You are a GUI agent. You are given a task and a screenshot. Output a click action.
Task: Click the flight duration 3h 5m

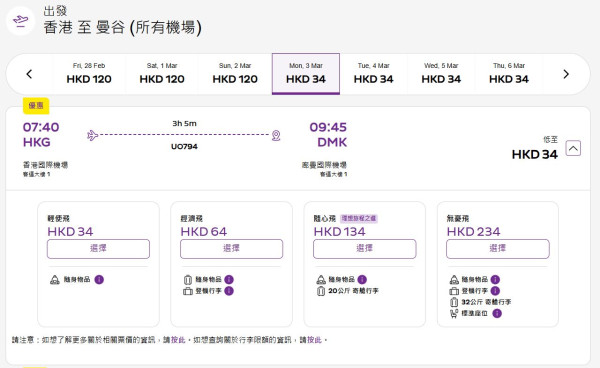click(184, 124)
